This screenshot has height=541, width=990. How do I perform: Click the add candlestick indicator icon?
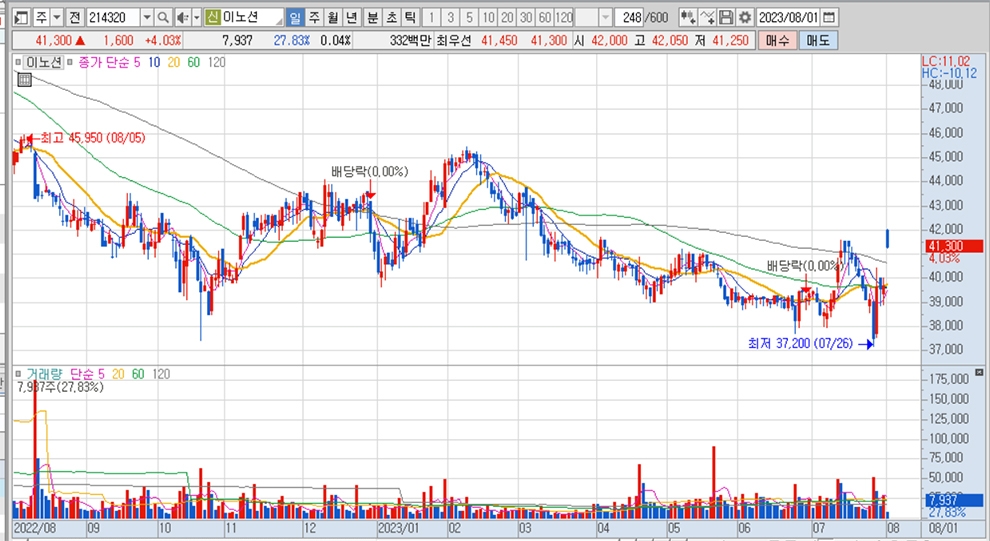688,18
